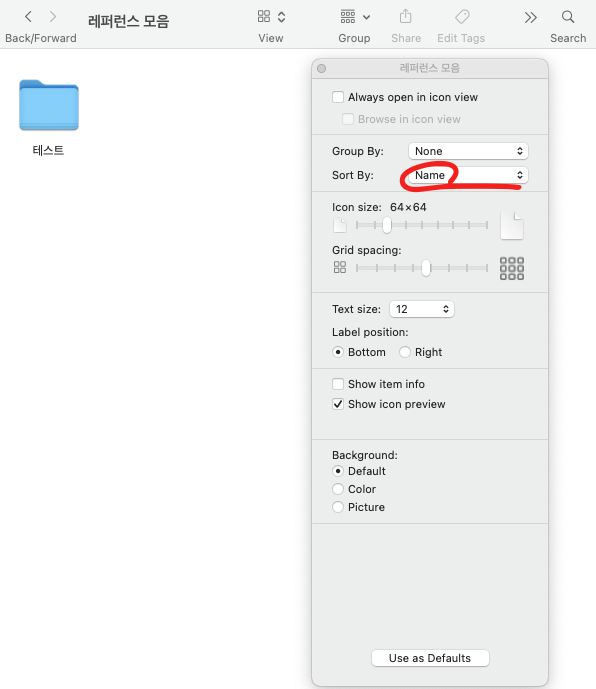Click the 테스트 folder name label
Screen dimensions: 596x689
point(48,150)
